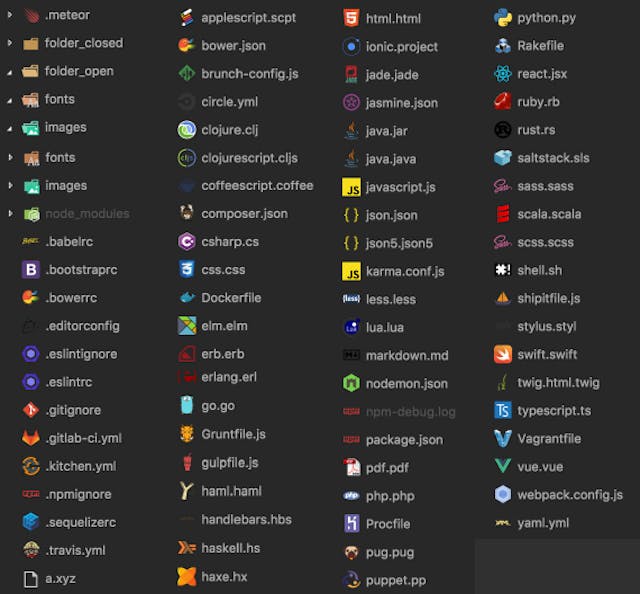
Task: Click the Docker whale icon for Dockerfile
Action: pos(187,298)
